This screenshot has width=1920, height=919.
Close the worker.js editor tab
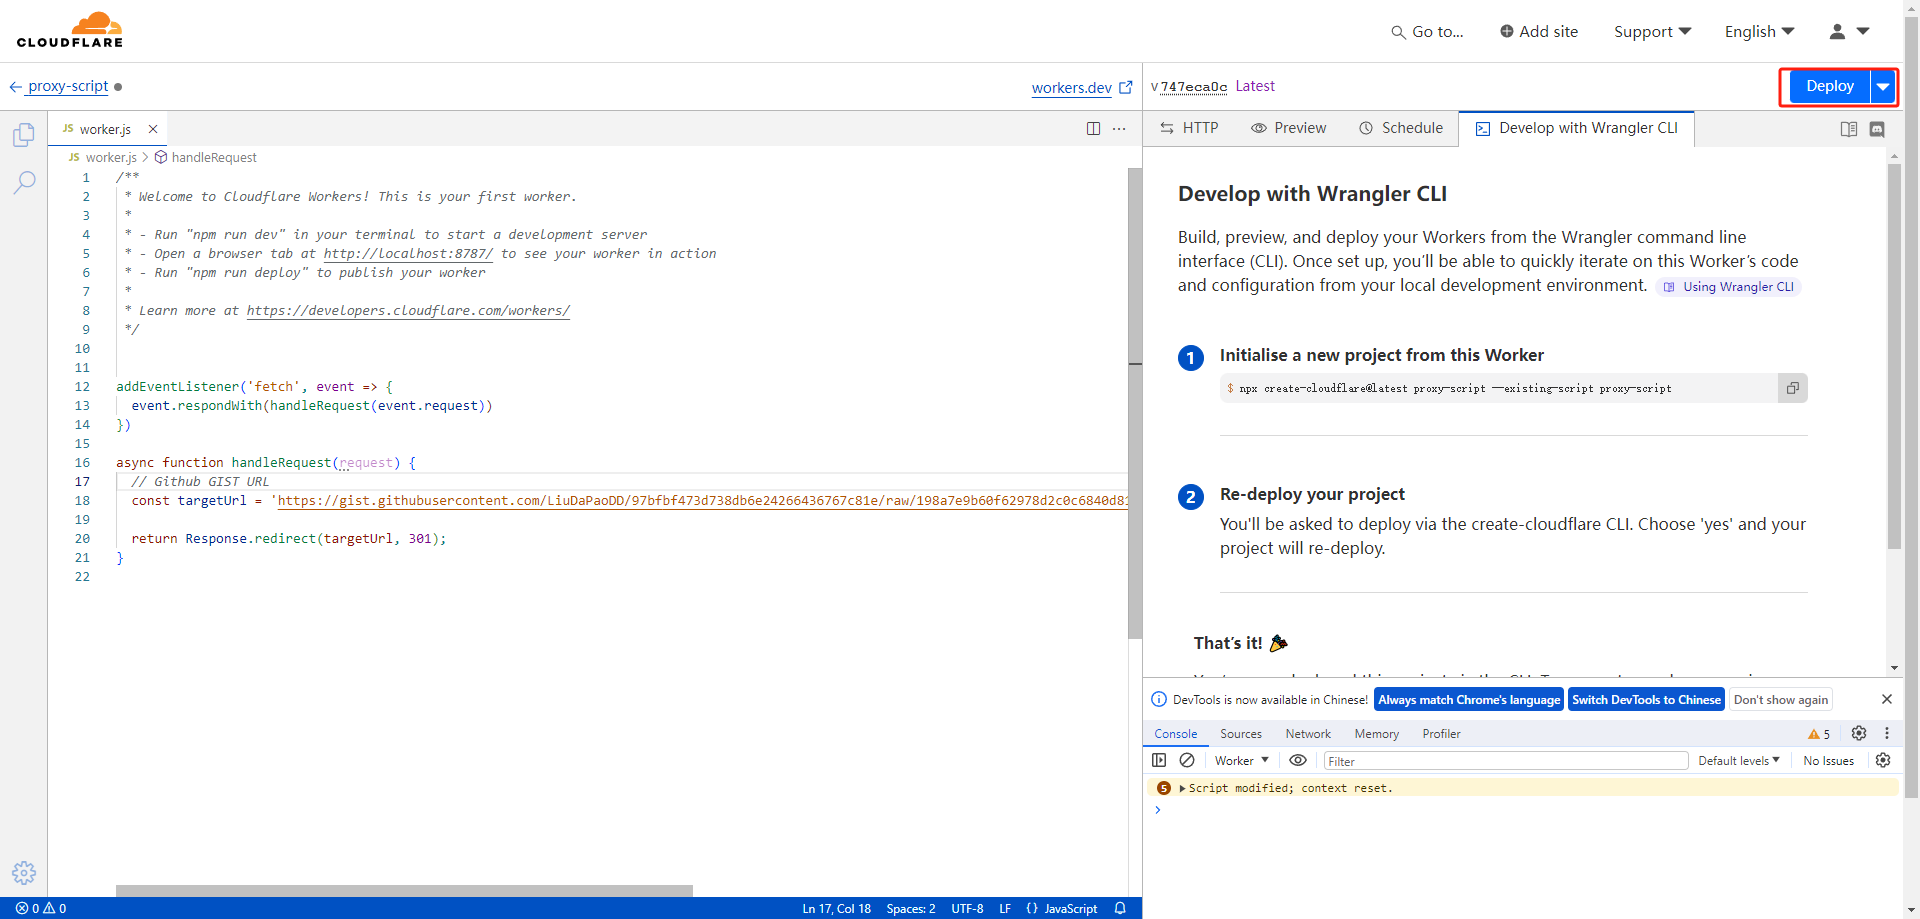click(x=153, y=129)
